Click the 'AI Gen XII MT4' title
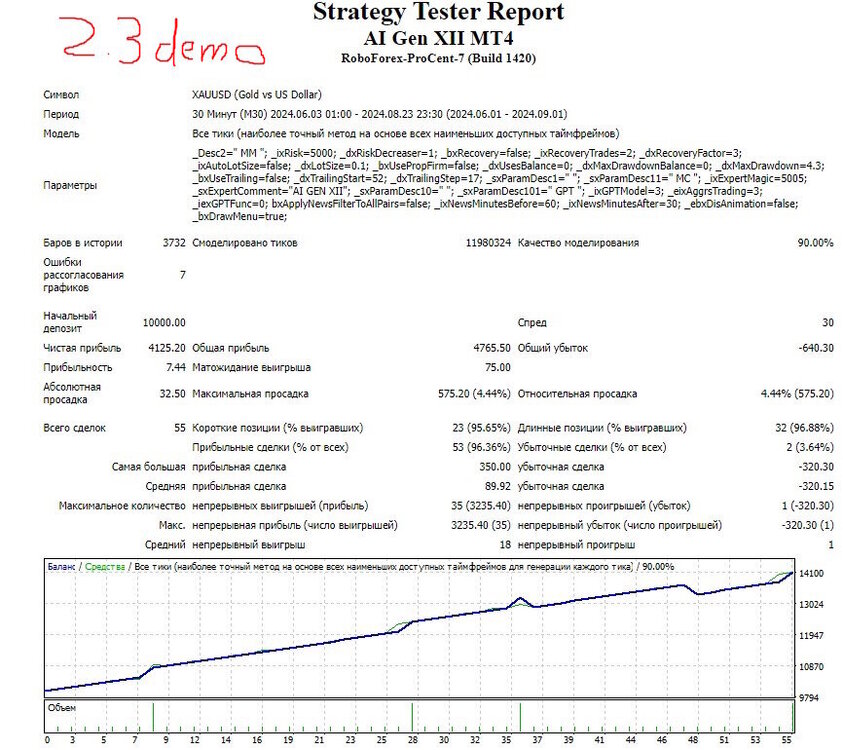Viewport: 843px width, 750px height. pyautogui.click(x=438, y=38)
